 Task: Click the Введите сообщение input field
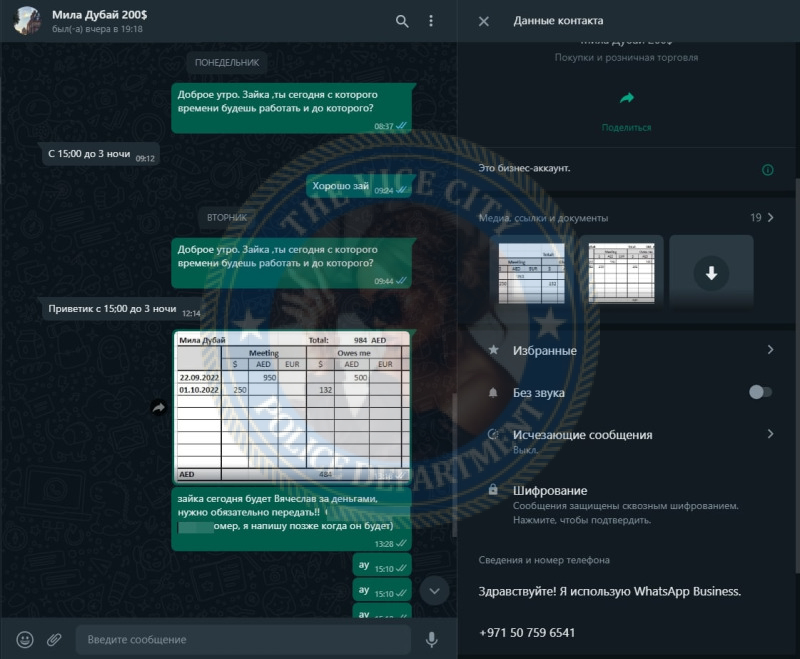[243, 640]
